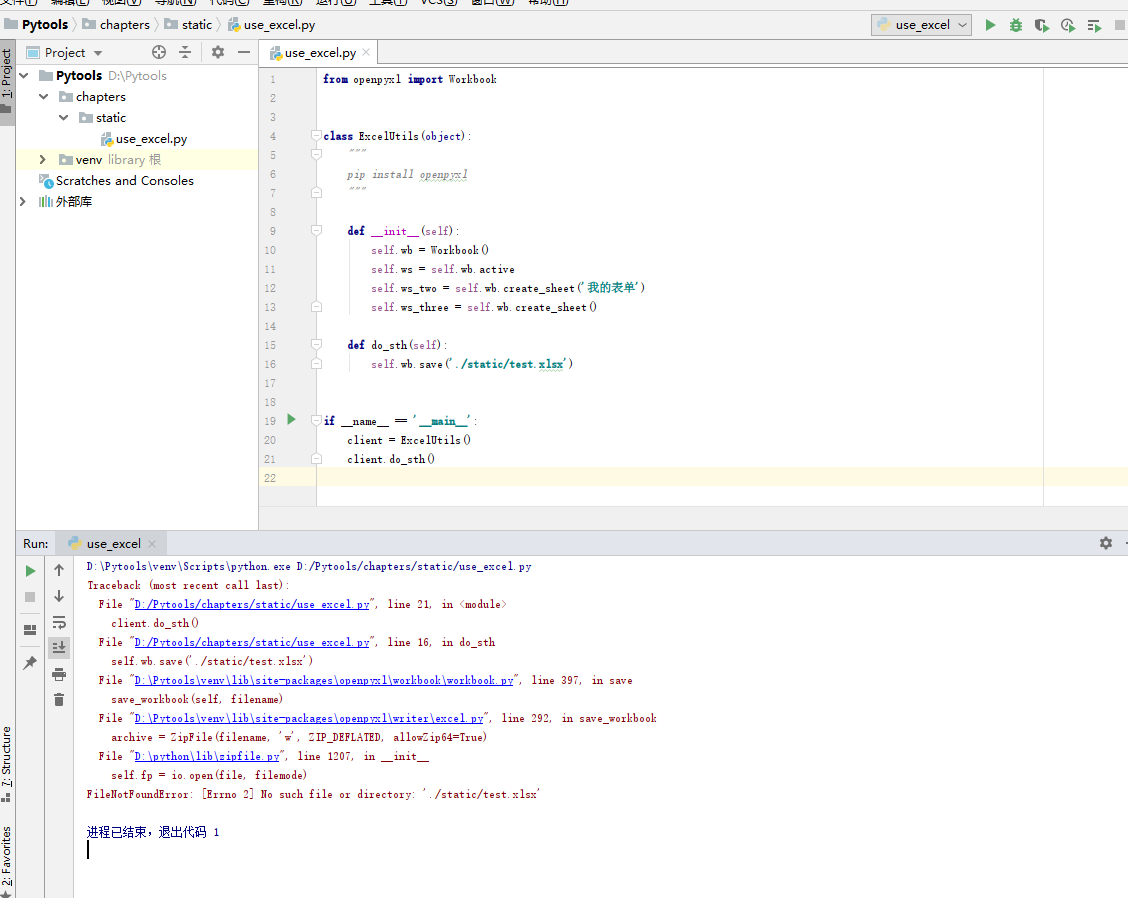Click the profiler clock-run icon
This screenshot has width=1128, height=898.
pyautogui.click(x=1068, y=25)
